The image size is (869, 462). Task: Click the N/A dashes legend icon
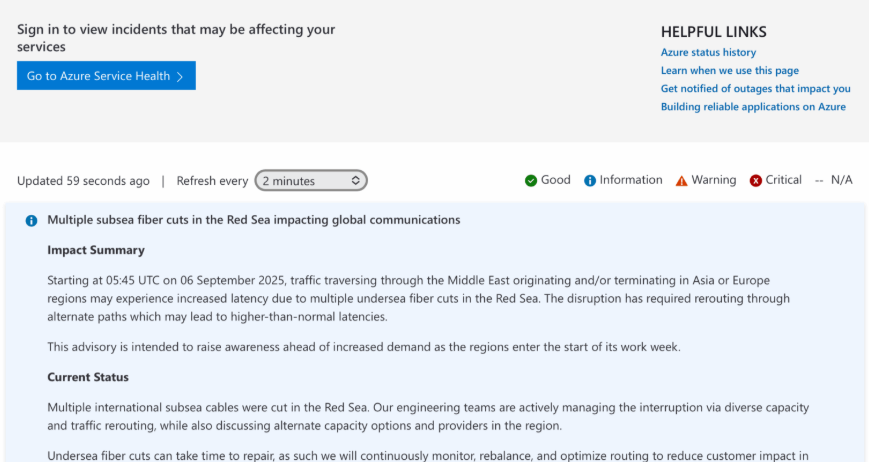[x=819, y=181]
